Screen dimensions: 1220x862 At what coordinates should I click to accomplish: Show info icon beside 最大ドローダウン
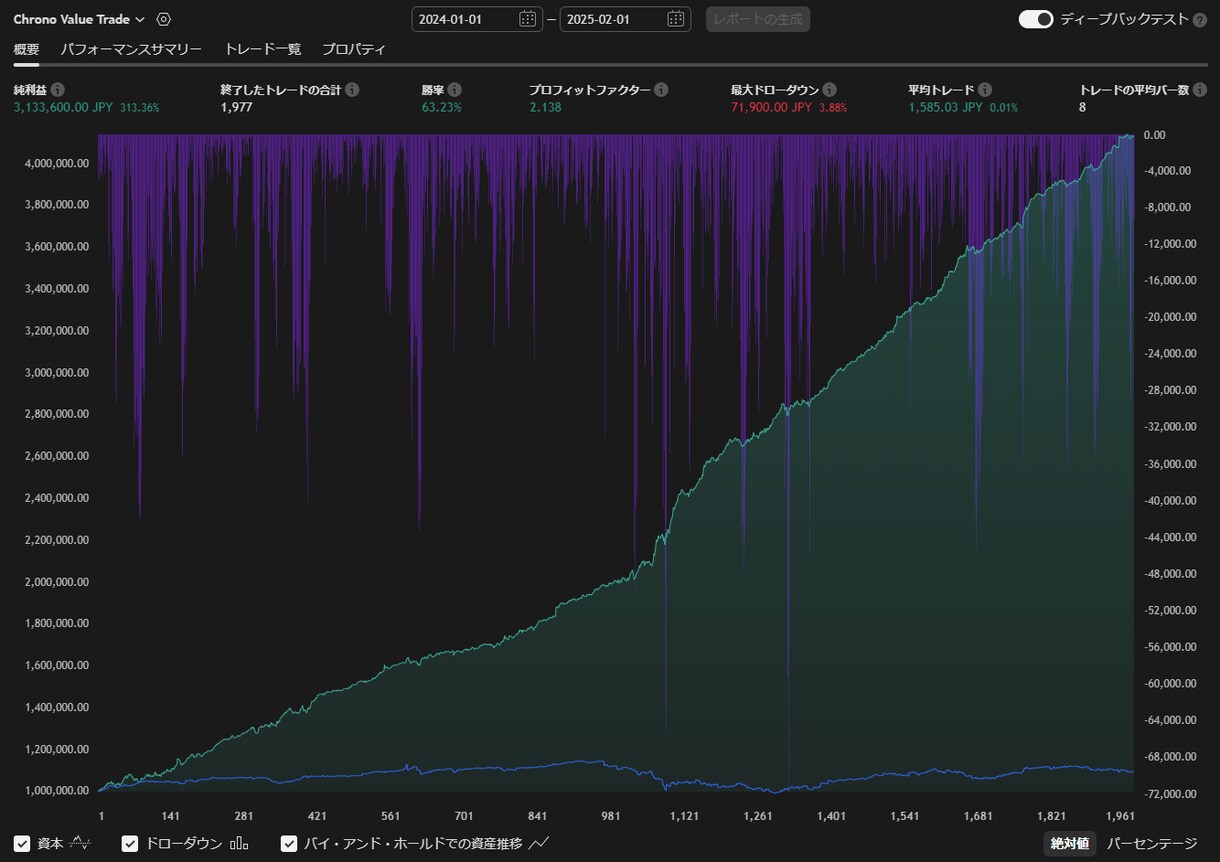tap(830, 90)
